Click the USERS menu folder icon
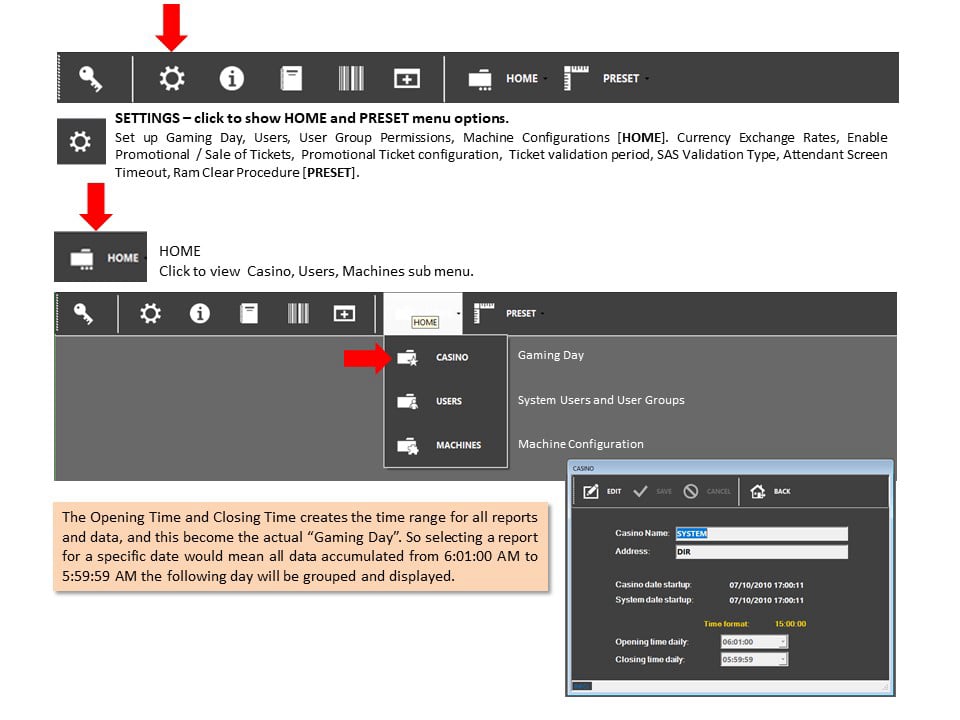 click(x=407, y=401)
